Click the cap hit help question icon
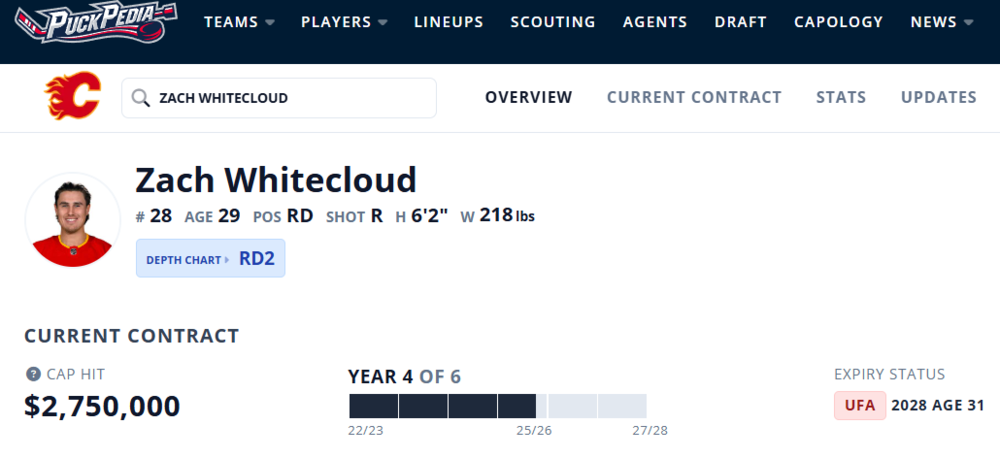 coord(33,375)
